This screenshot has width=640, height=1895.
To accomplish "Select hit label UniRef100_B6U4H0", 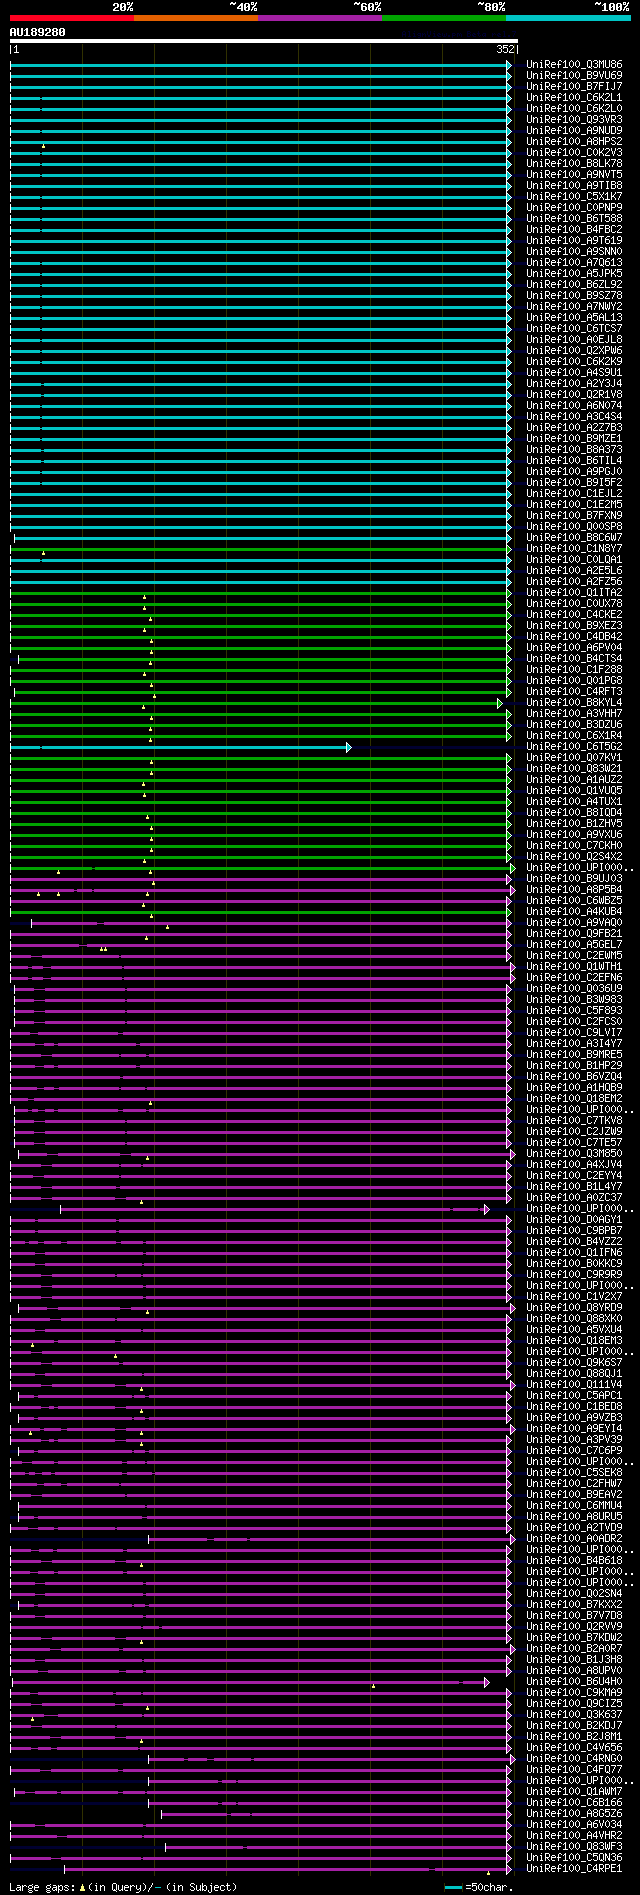I will (x=574, y=1681).
